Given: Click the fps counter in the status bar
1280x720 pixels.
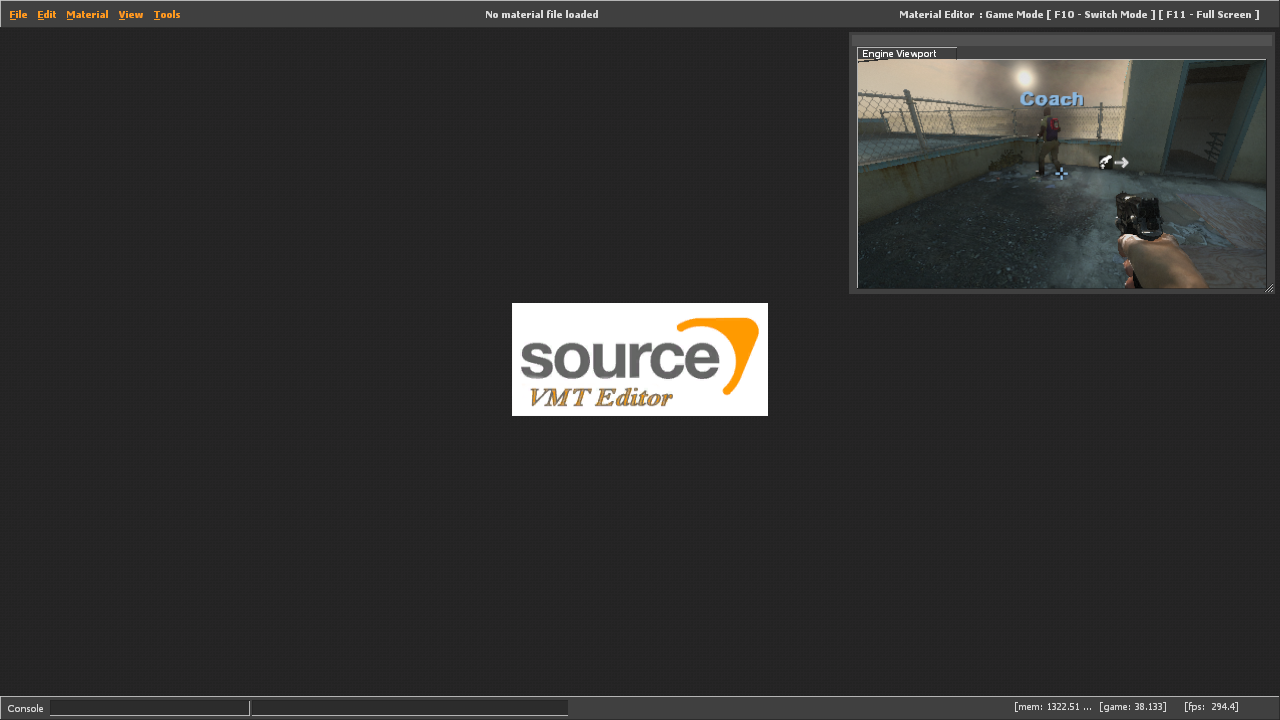Looking at the screenshot, I should (1211, 707).
